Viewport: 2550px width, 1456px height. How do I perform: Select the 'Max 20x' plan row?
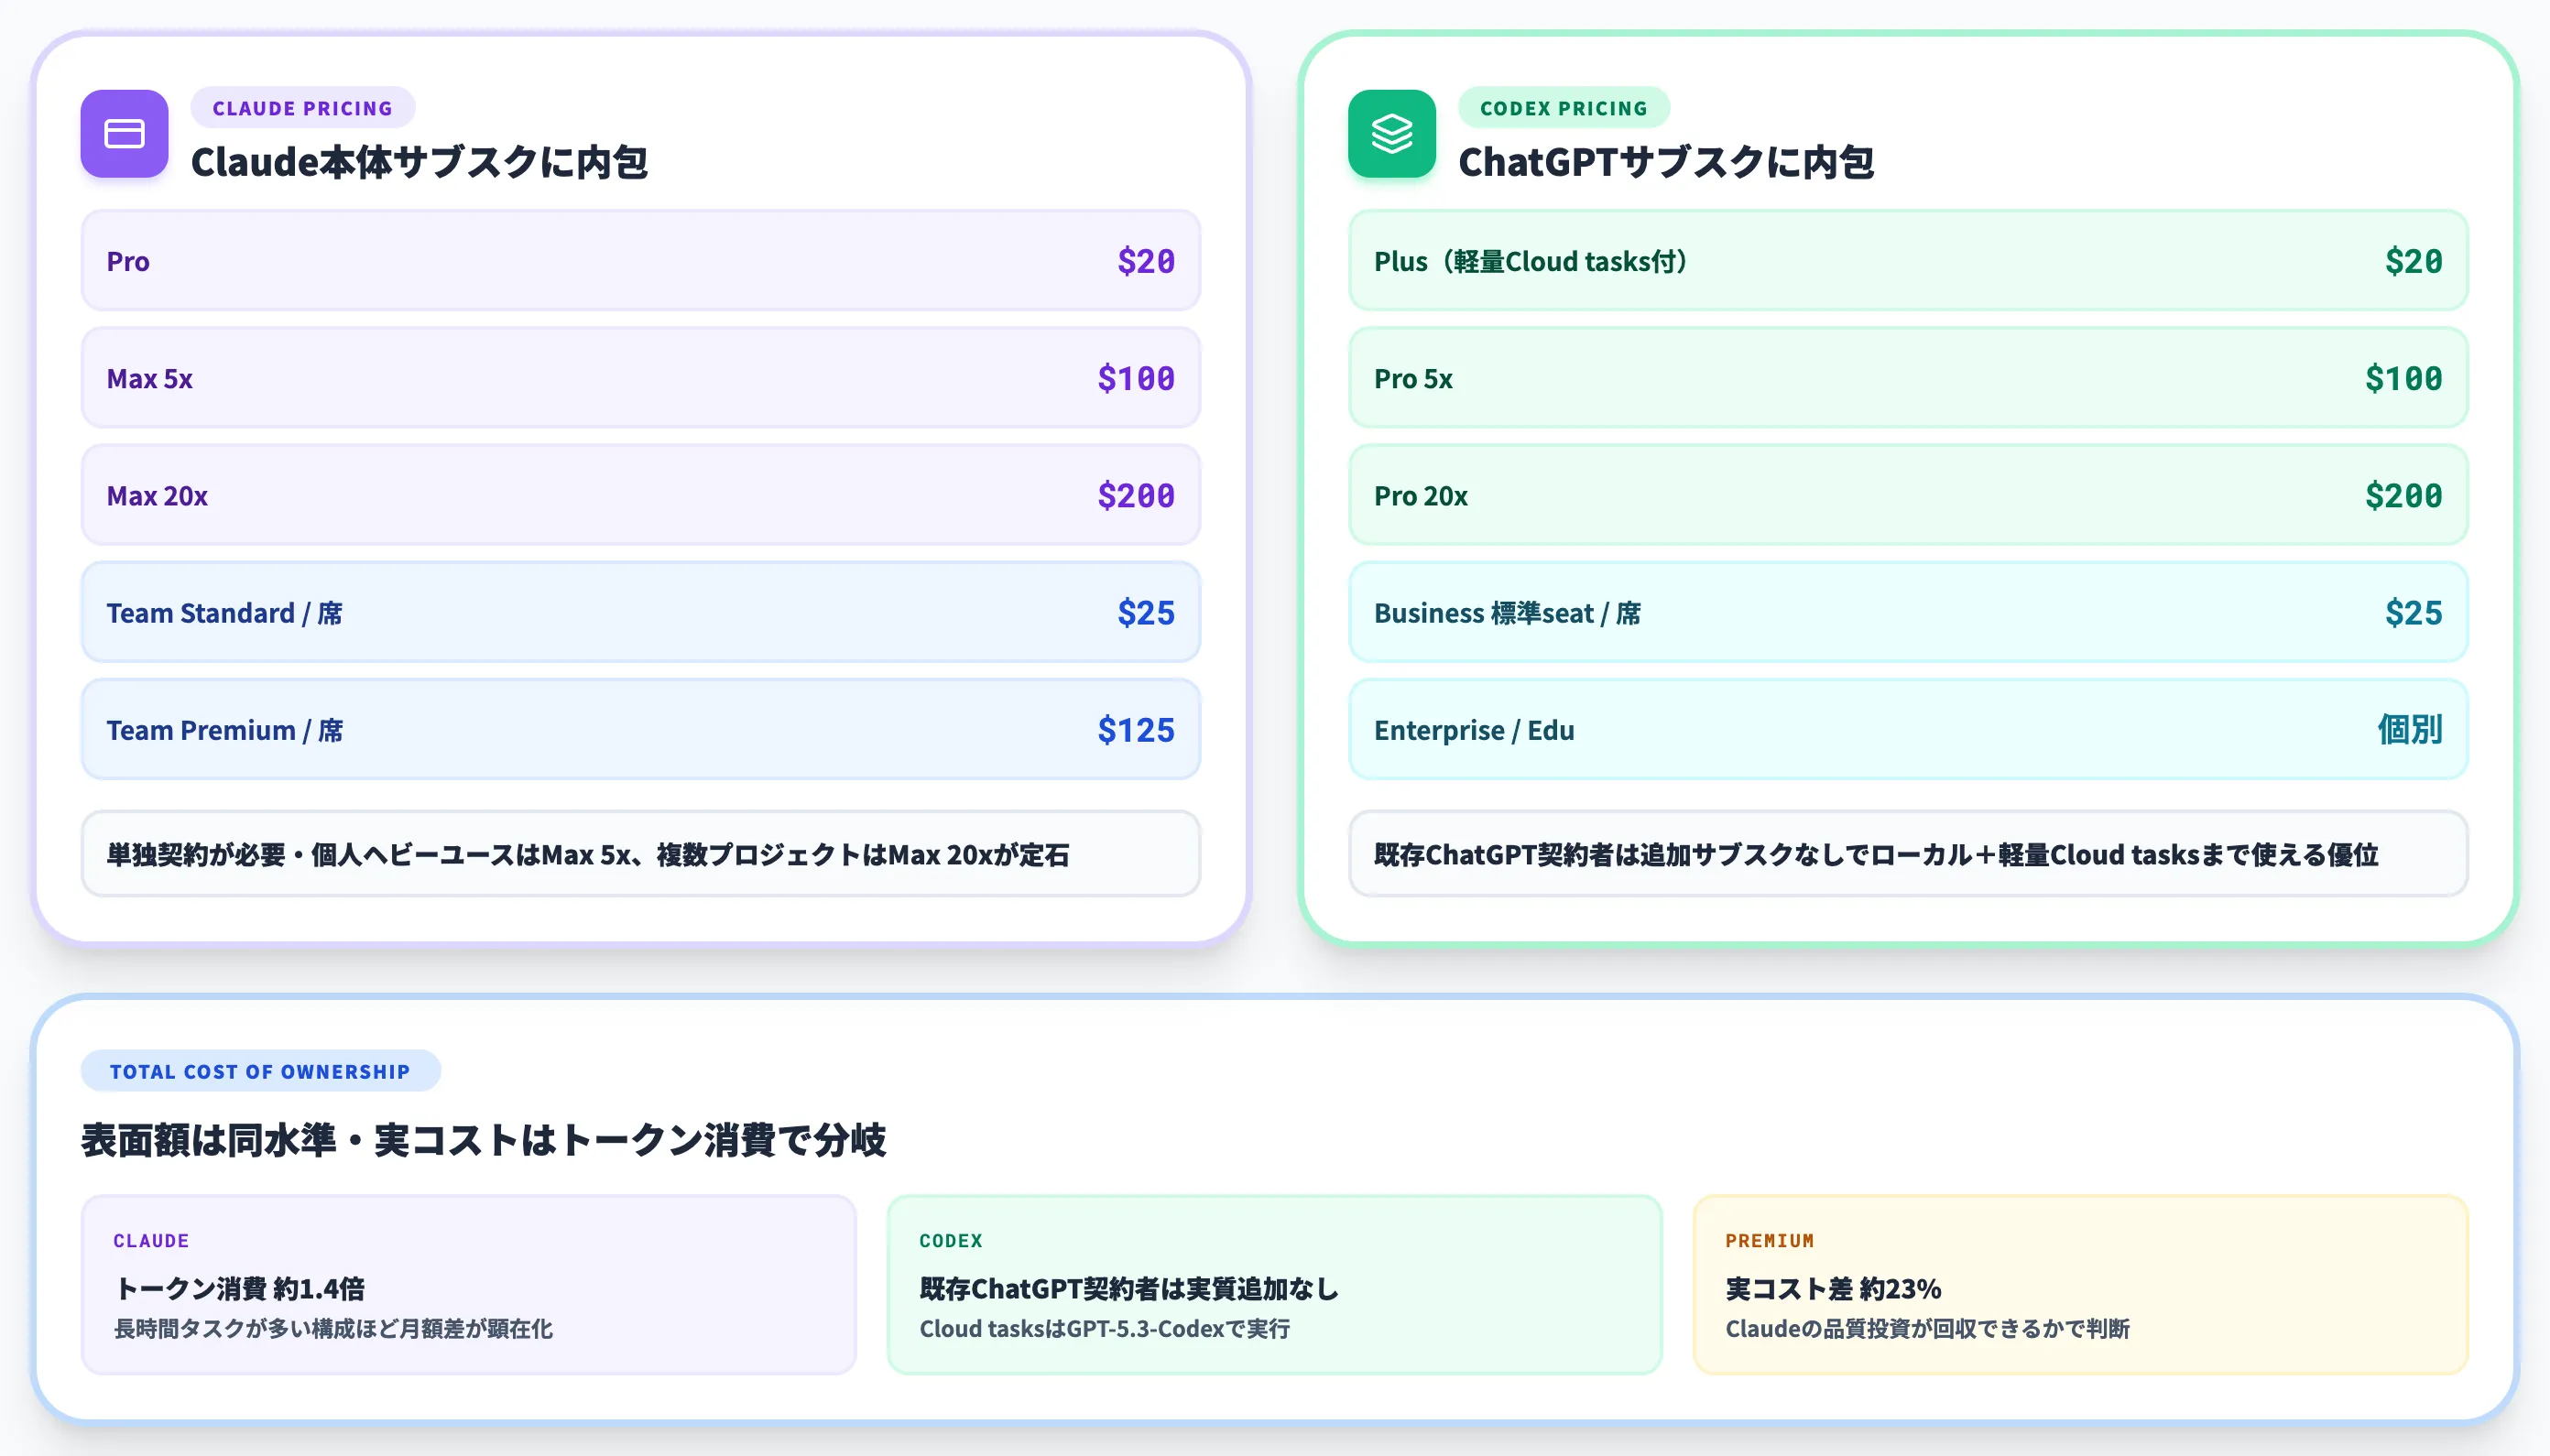640,495
